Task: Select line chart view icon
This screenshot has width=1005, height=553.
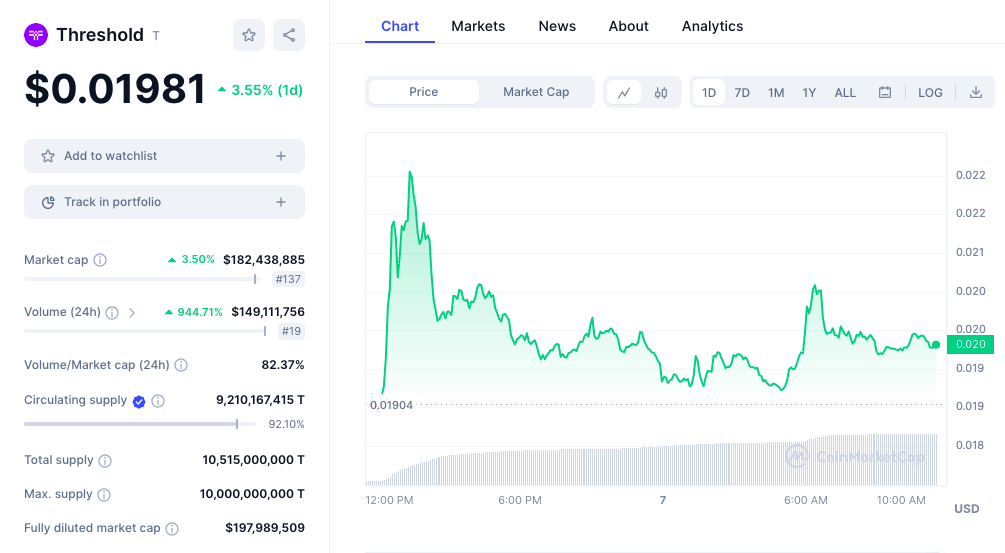Action: (624, 92)
